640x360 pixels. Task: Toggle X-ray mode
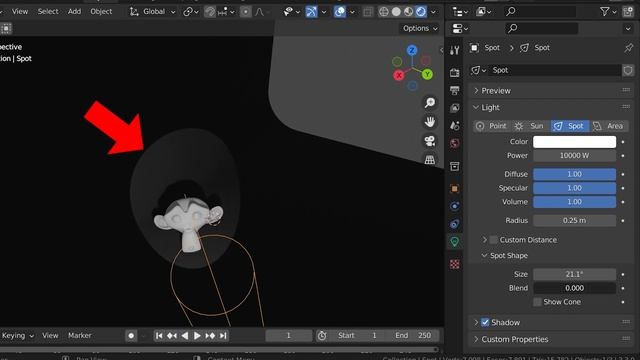point(368,12)
